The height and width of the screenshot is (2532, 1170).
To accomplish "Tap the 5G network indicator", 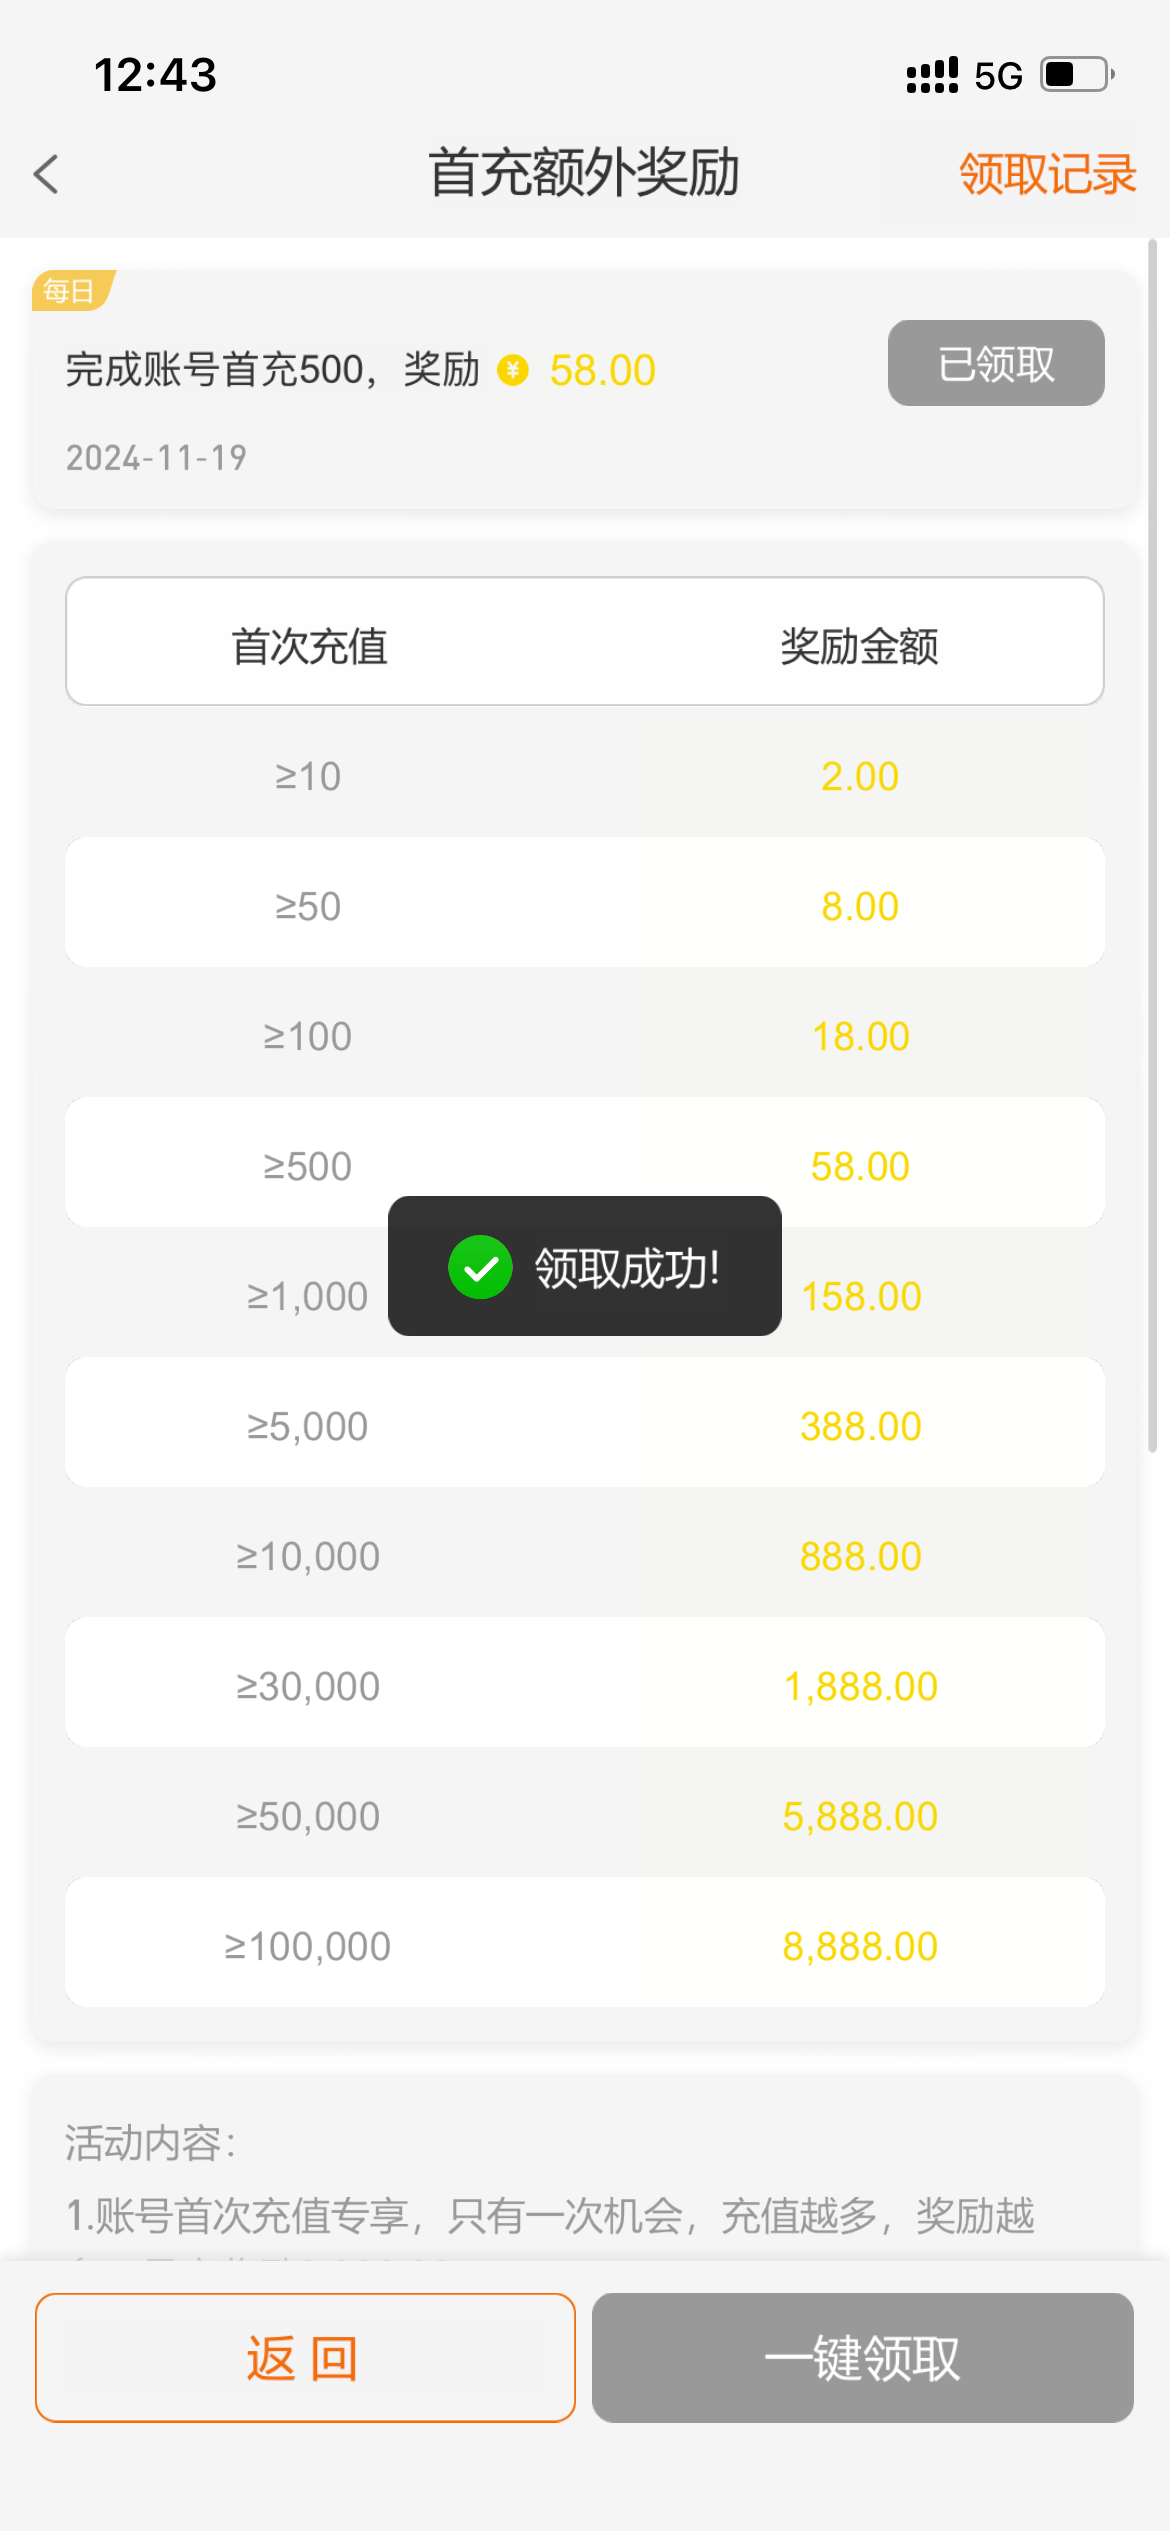I will click(x=998, y=76).
